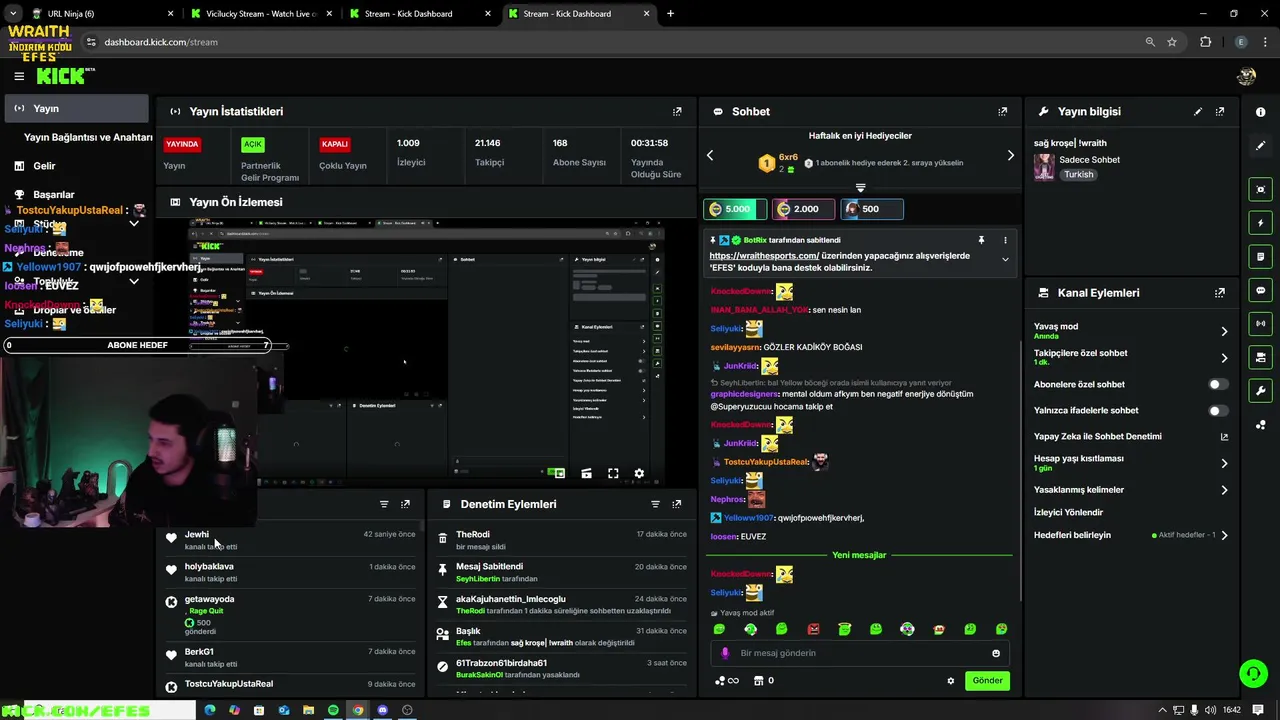Pop out the Yayın bilgisi panel
This screenshot has height=720, width=1280.
tap(1220, 112)
